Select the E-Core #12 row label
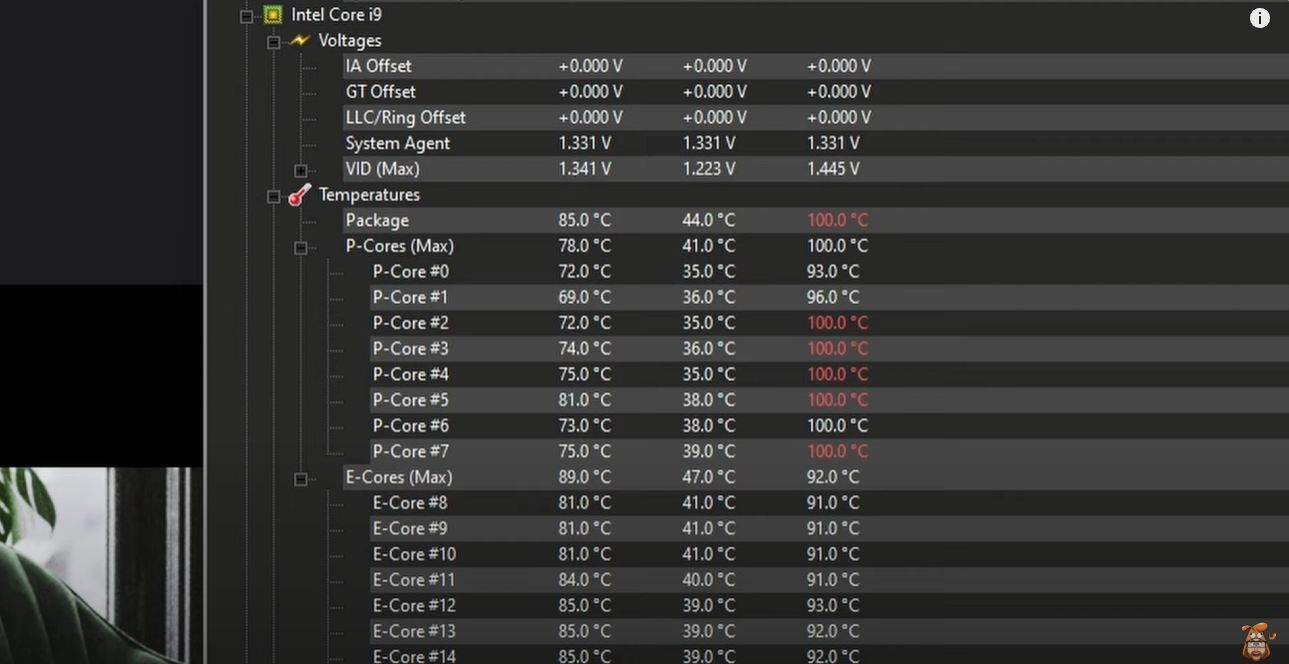This screenshot has width=1289, height=664. 414,606
